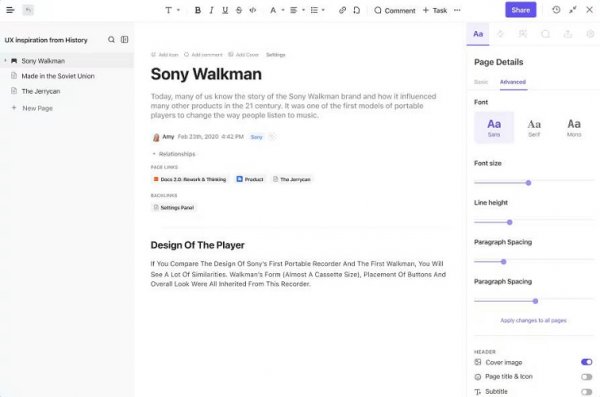Image resolution: width=600 pixels, height=397 pixels.
Task: Click the add tag icon next to Sony tag
Action: [x=272, y=137]
